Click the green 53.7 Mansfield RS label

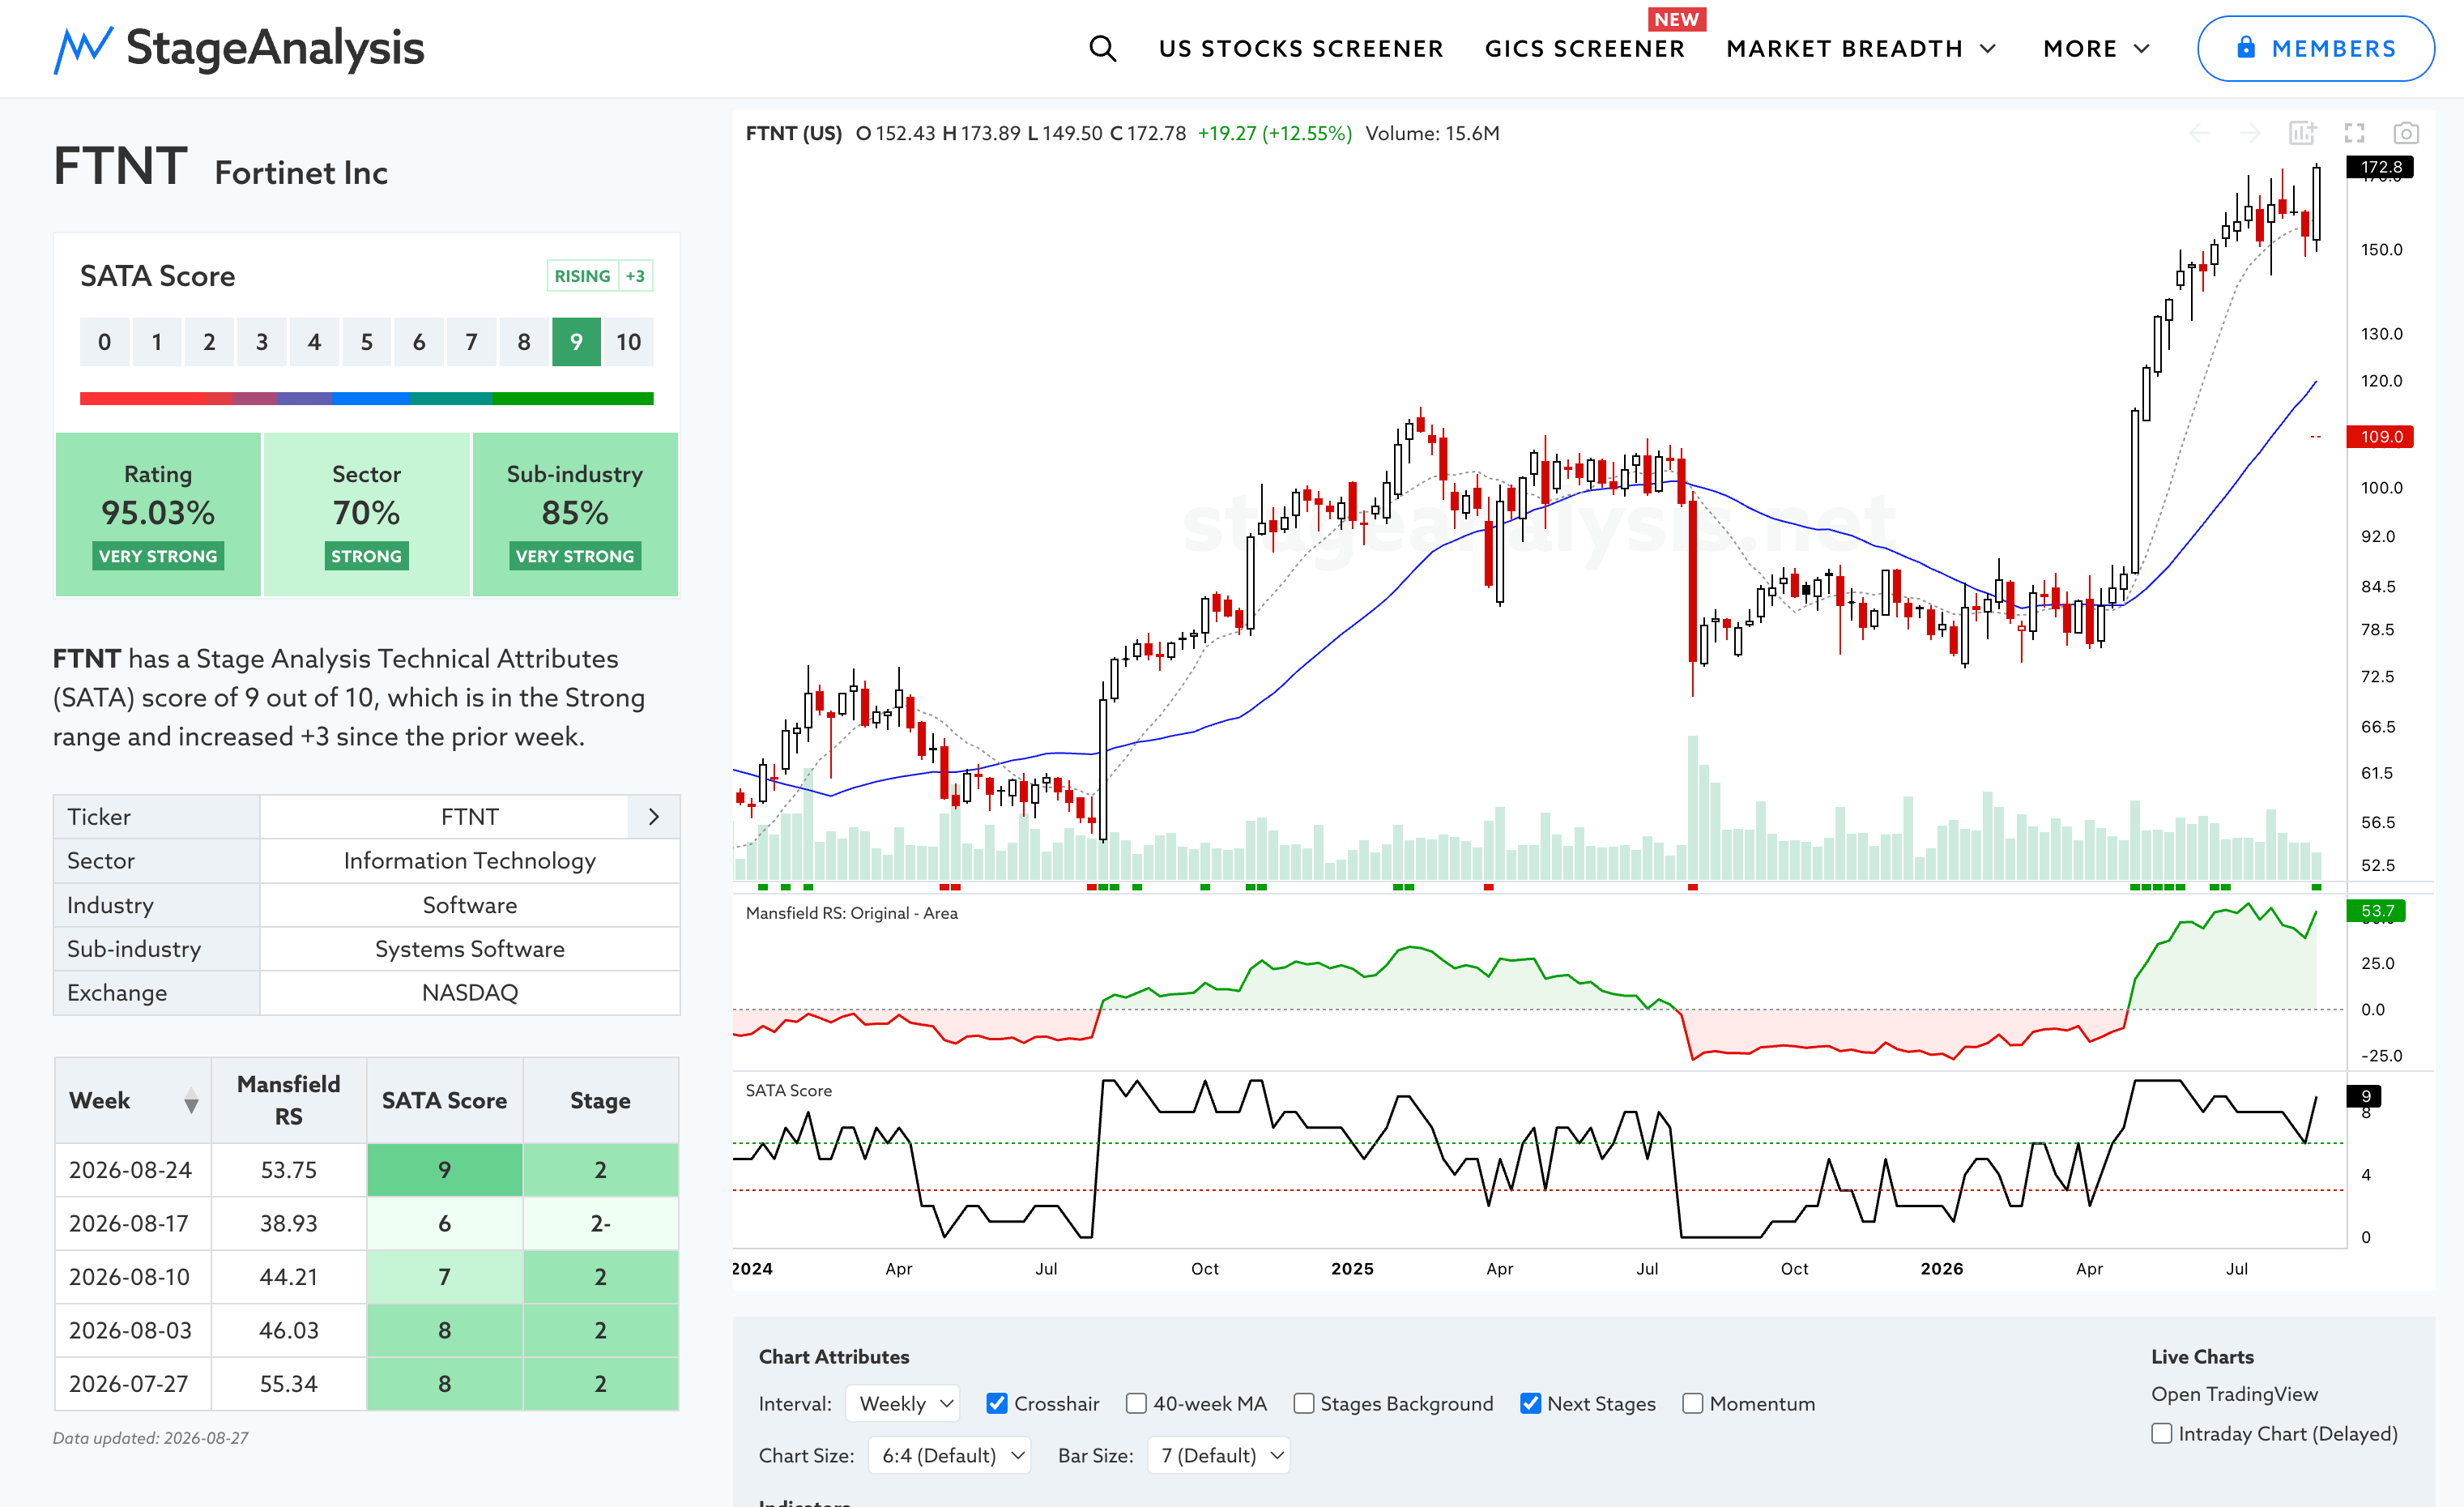(x=2376, y=911)
